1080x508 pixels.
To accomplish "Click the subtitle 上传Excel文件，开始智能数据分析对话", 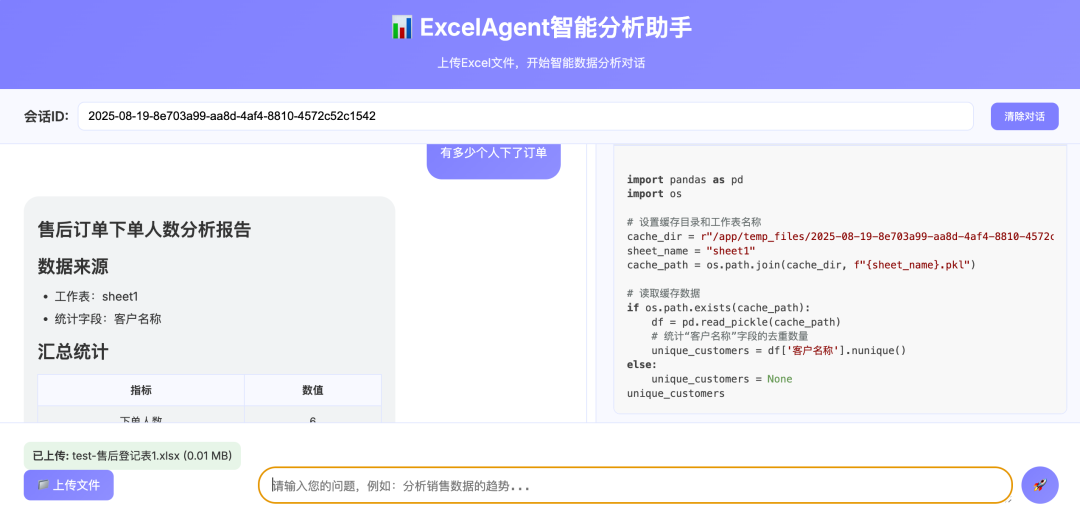I will 541,63.
